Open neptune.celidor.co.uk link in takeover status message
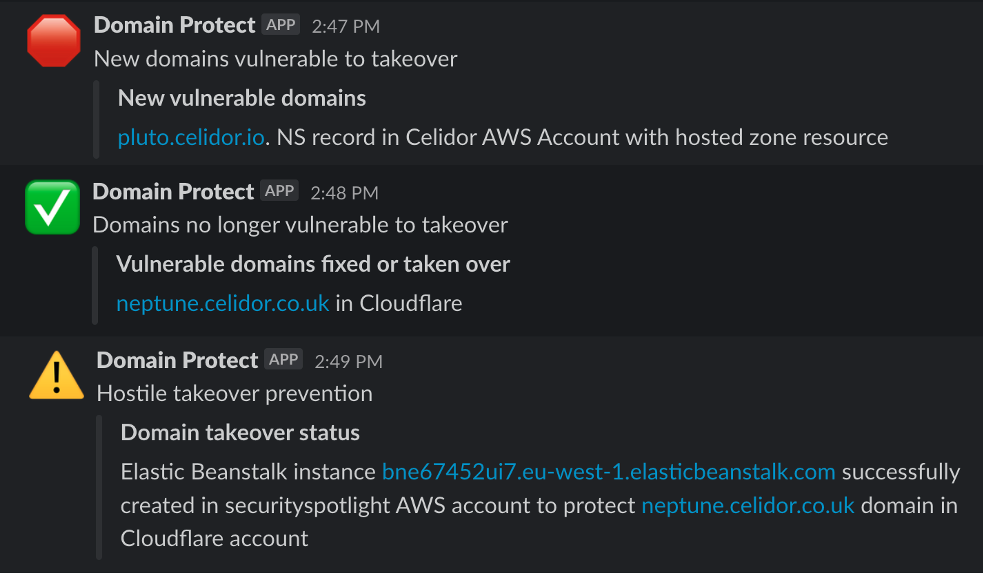Screen dimensions: 983x573 click(x=748, y=505)
